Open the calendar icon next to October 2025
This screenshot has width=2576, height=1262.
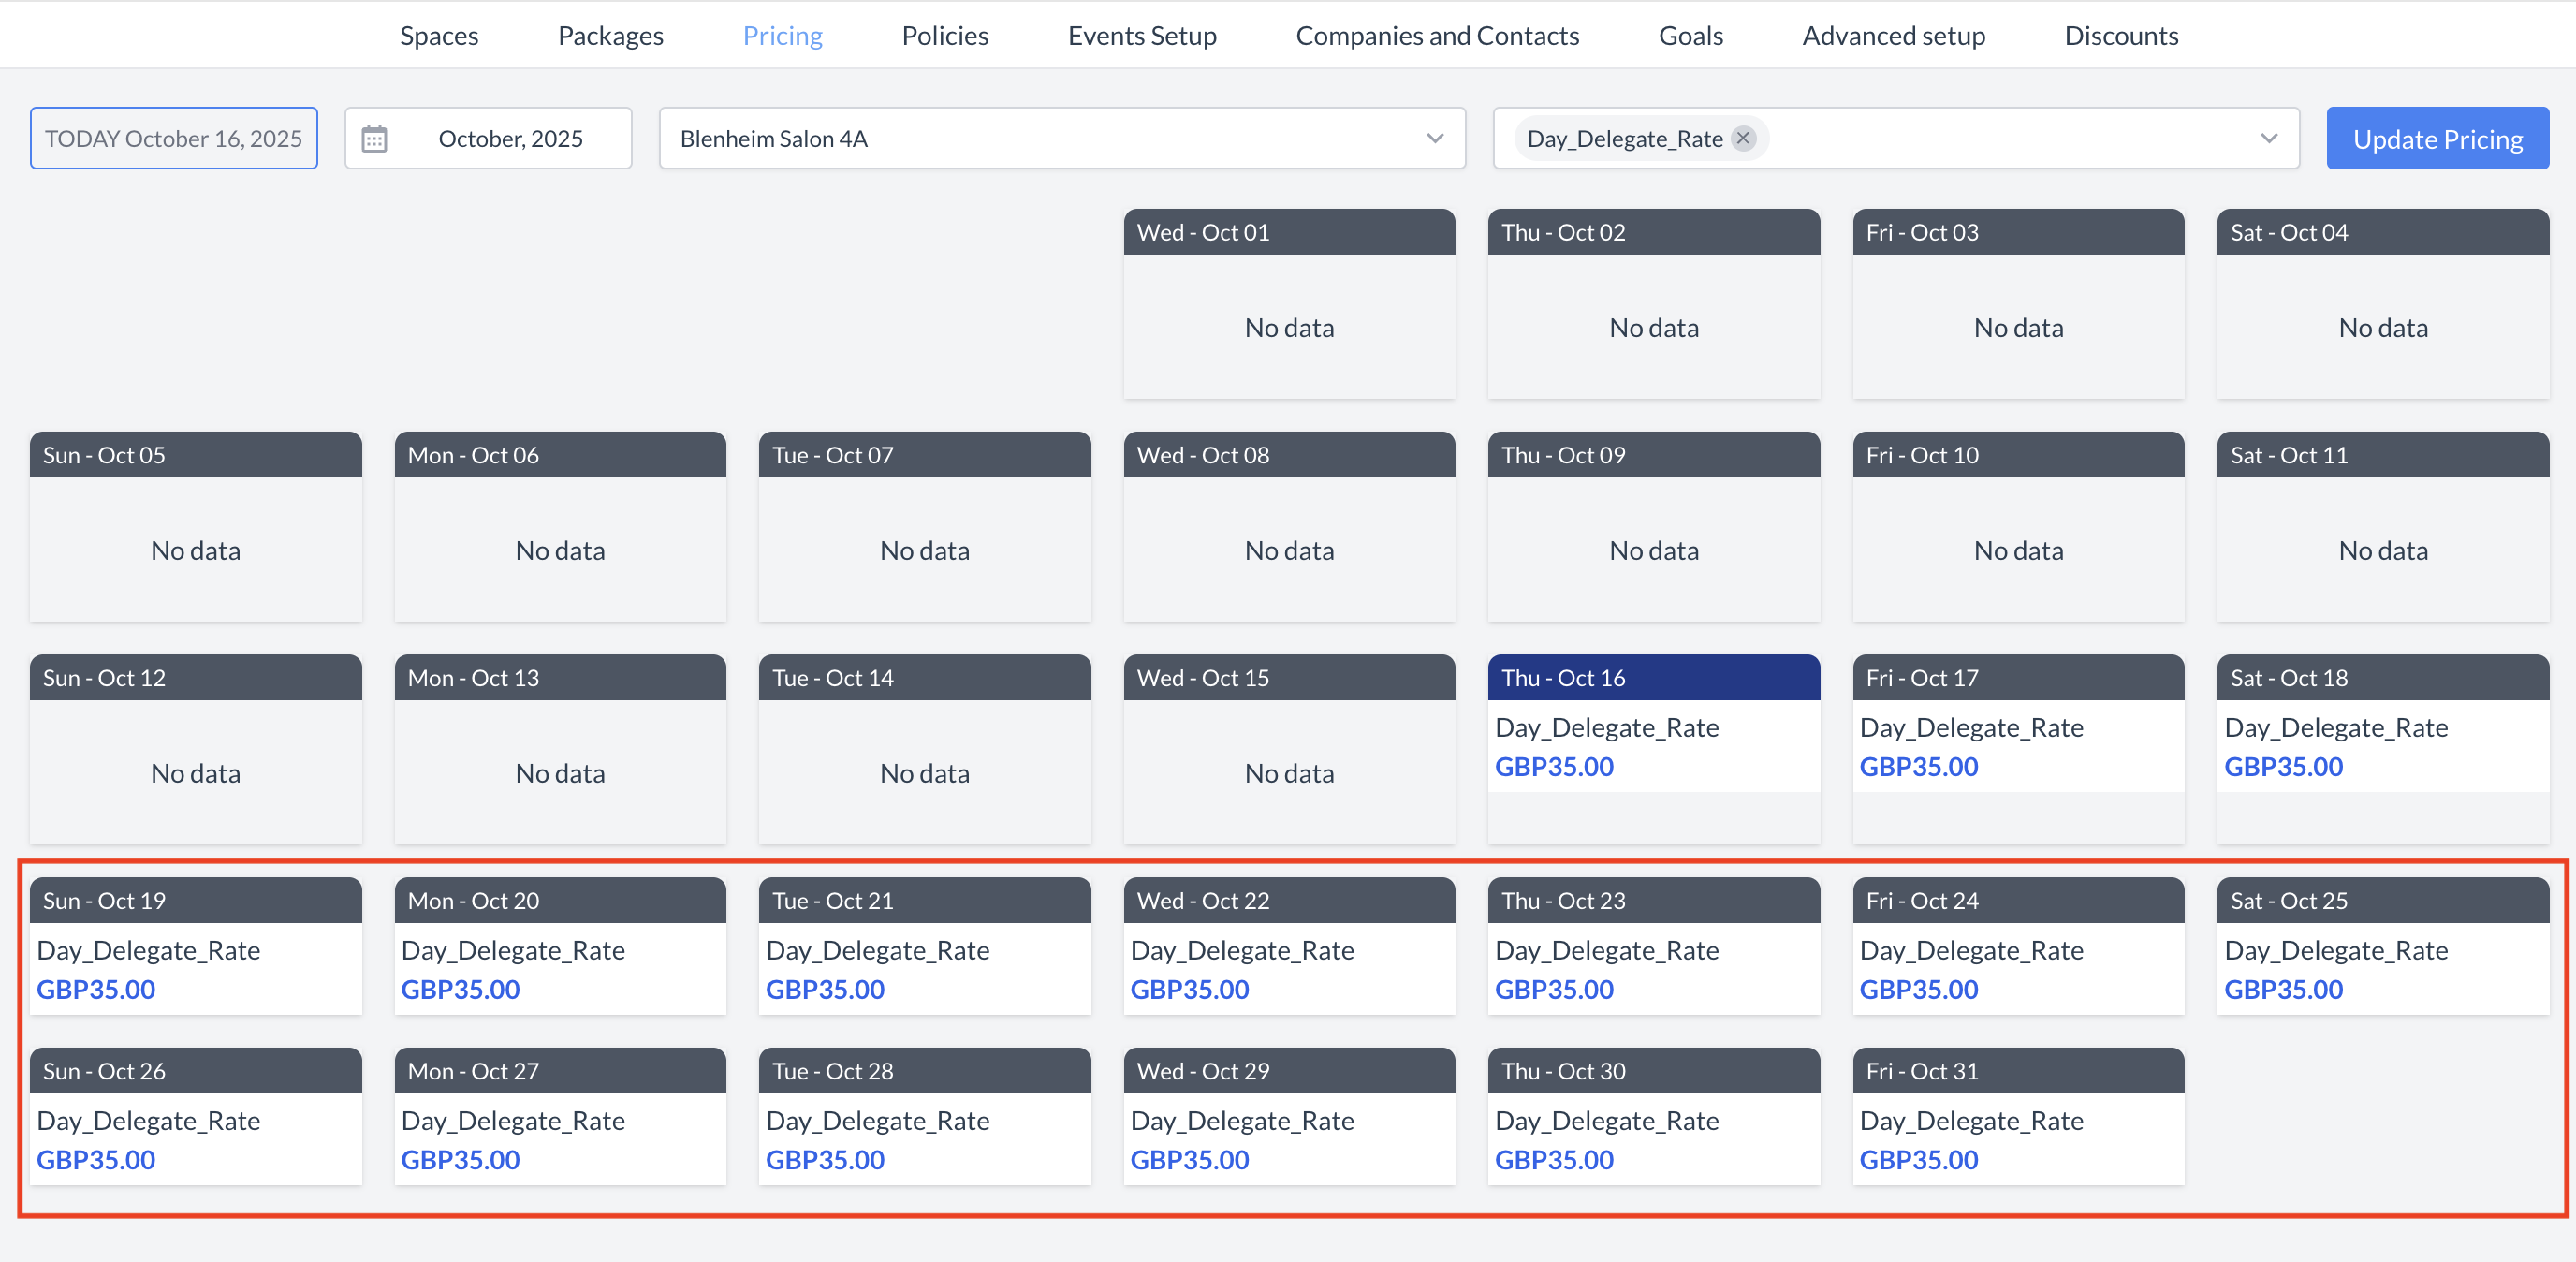375,139
